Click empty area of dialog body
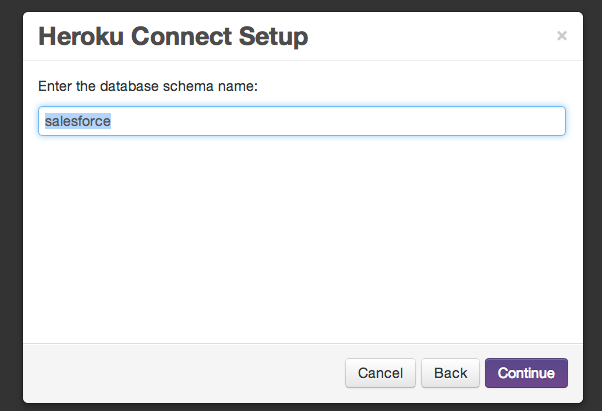 303,238
